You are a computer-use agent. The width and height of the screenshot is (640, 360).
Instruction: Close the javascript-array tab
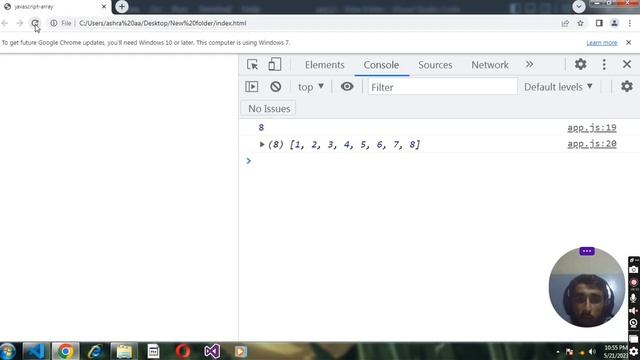[x=104, y=7]
